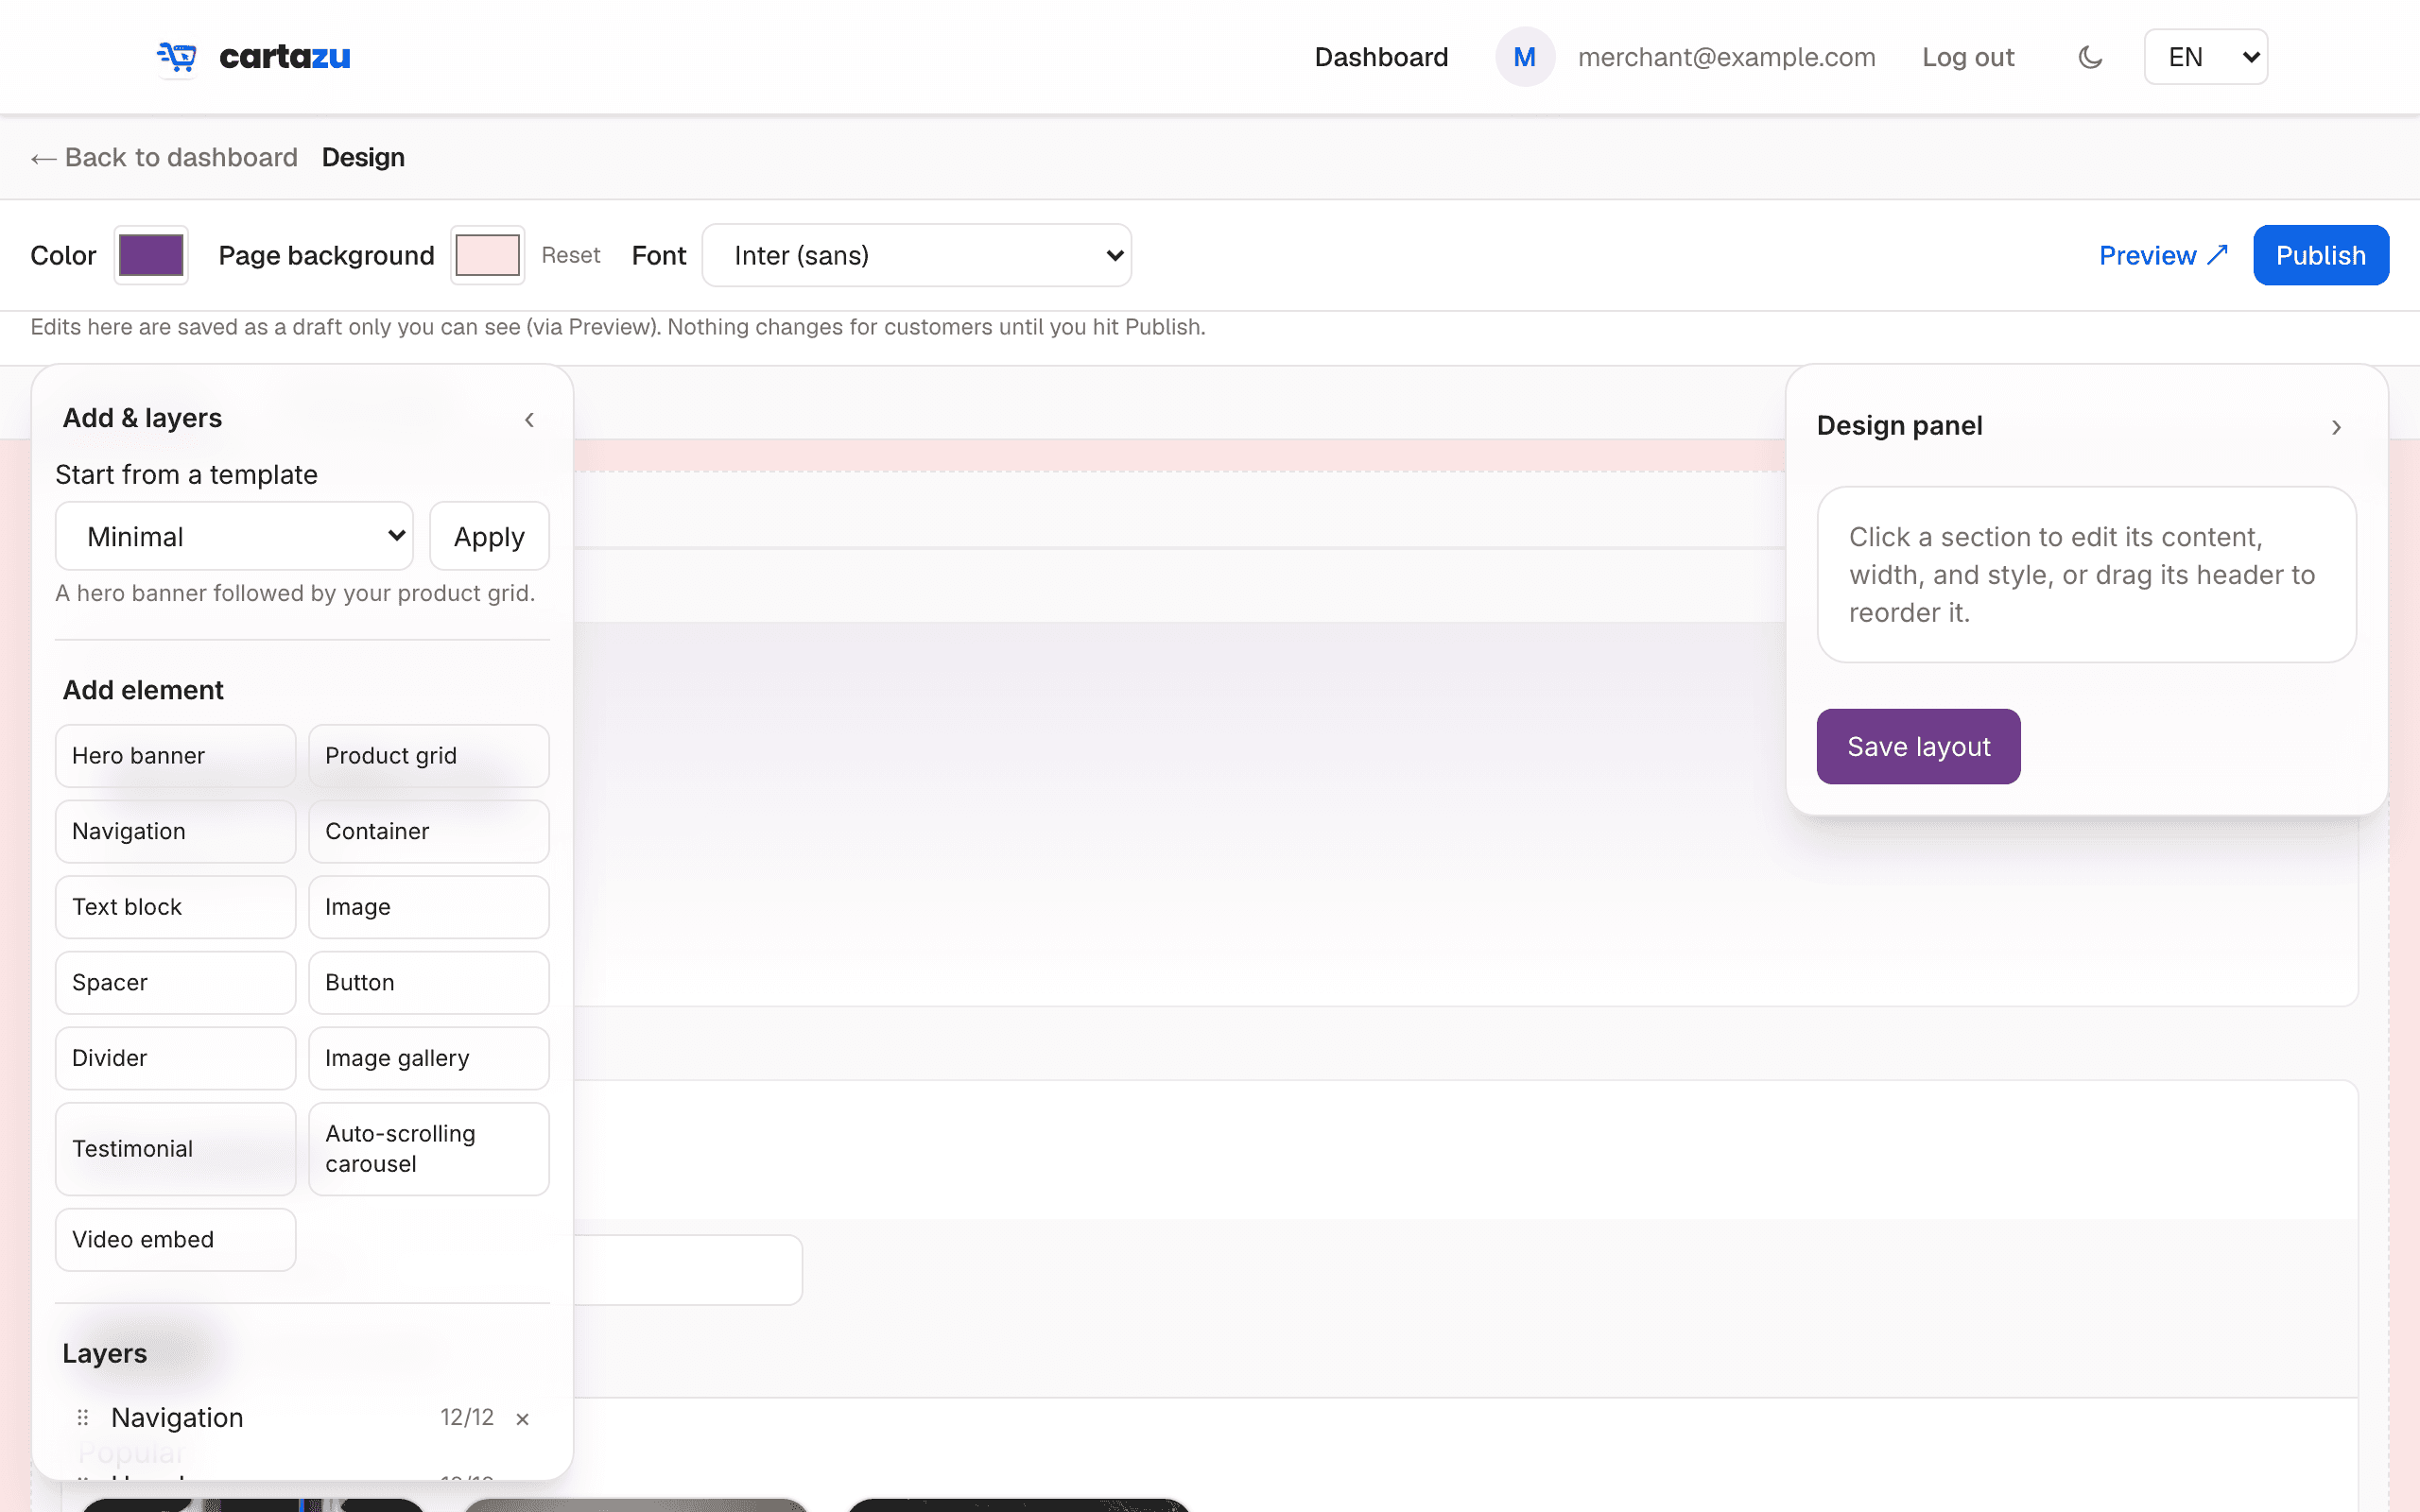This screenshot has width=2420, height=1512.
Task: Collapse the Design panel with the chevron
Action: pyautogui.click(x=2336, y=427)
